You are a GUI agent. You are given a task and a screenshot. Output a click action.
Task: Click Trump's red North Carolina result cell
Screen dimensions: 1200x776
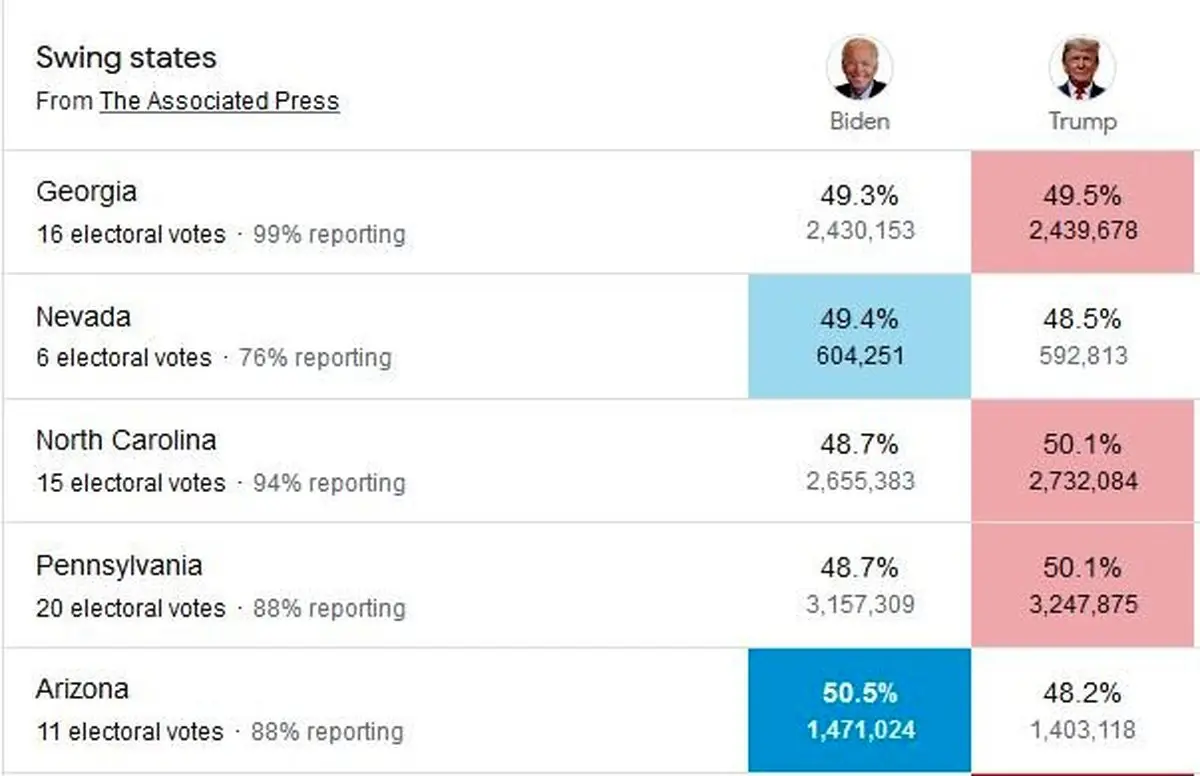[1083, 461]
